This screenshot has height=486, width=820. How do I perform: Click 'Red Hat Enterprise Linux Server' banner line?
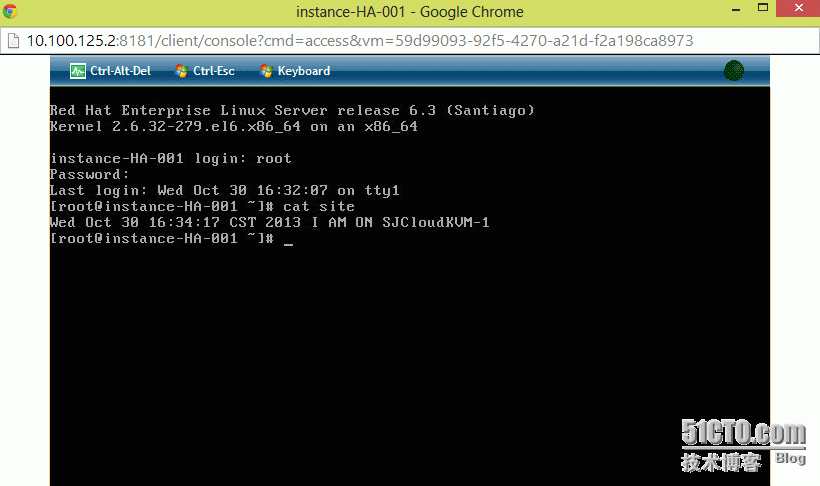click(x=292, y=110)
